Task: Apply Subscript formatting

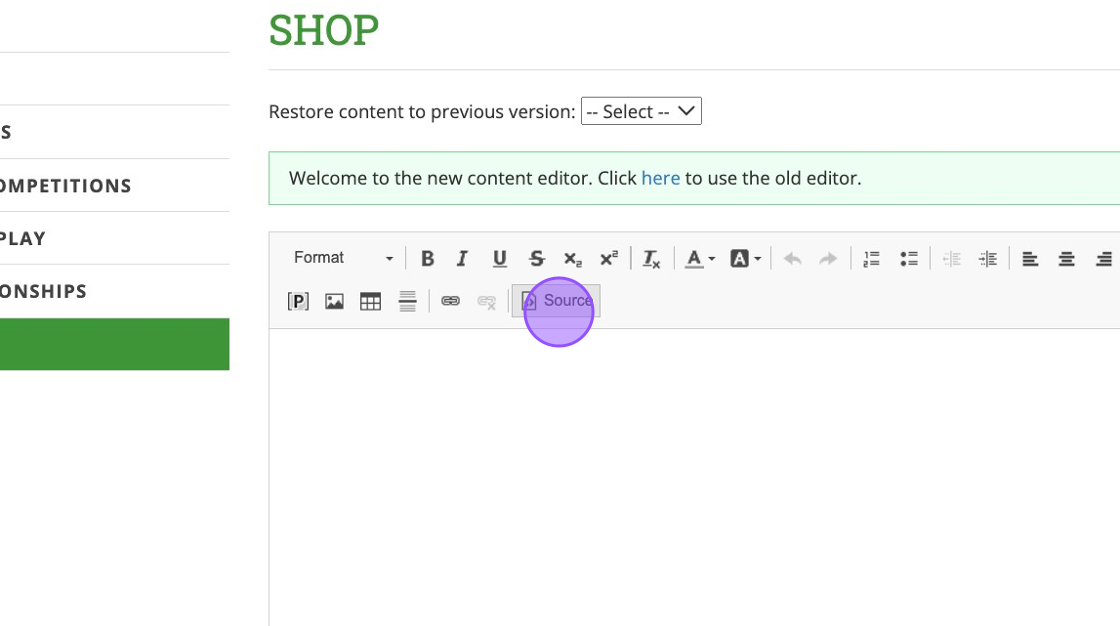Action: 573,259
